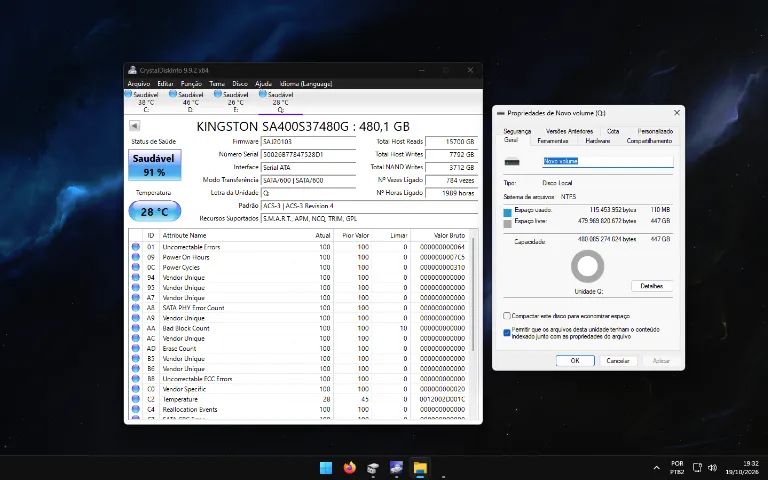
Task: Click the status orb for row ID 94
Action: click(136, 278)
